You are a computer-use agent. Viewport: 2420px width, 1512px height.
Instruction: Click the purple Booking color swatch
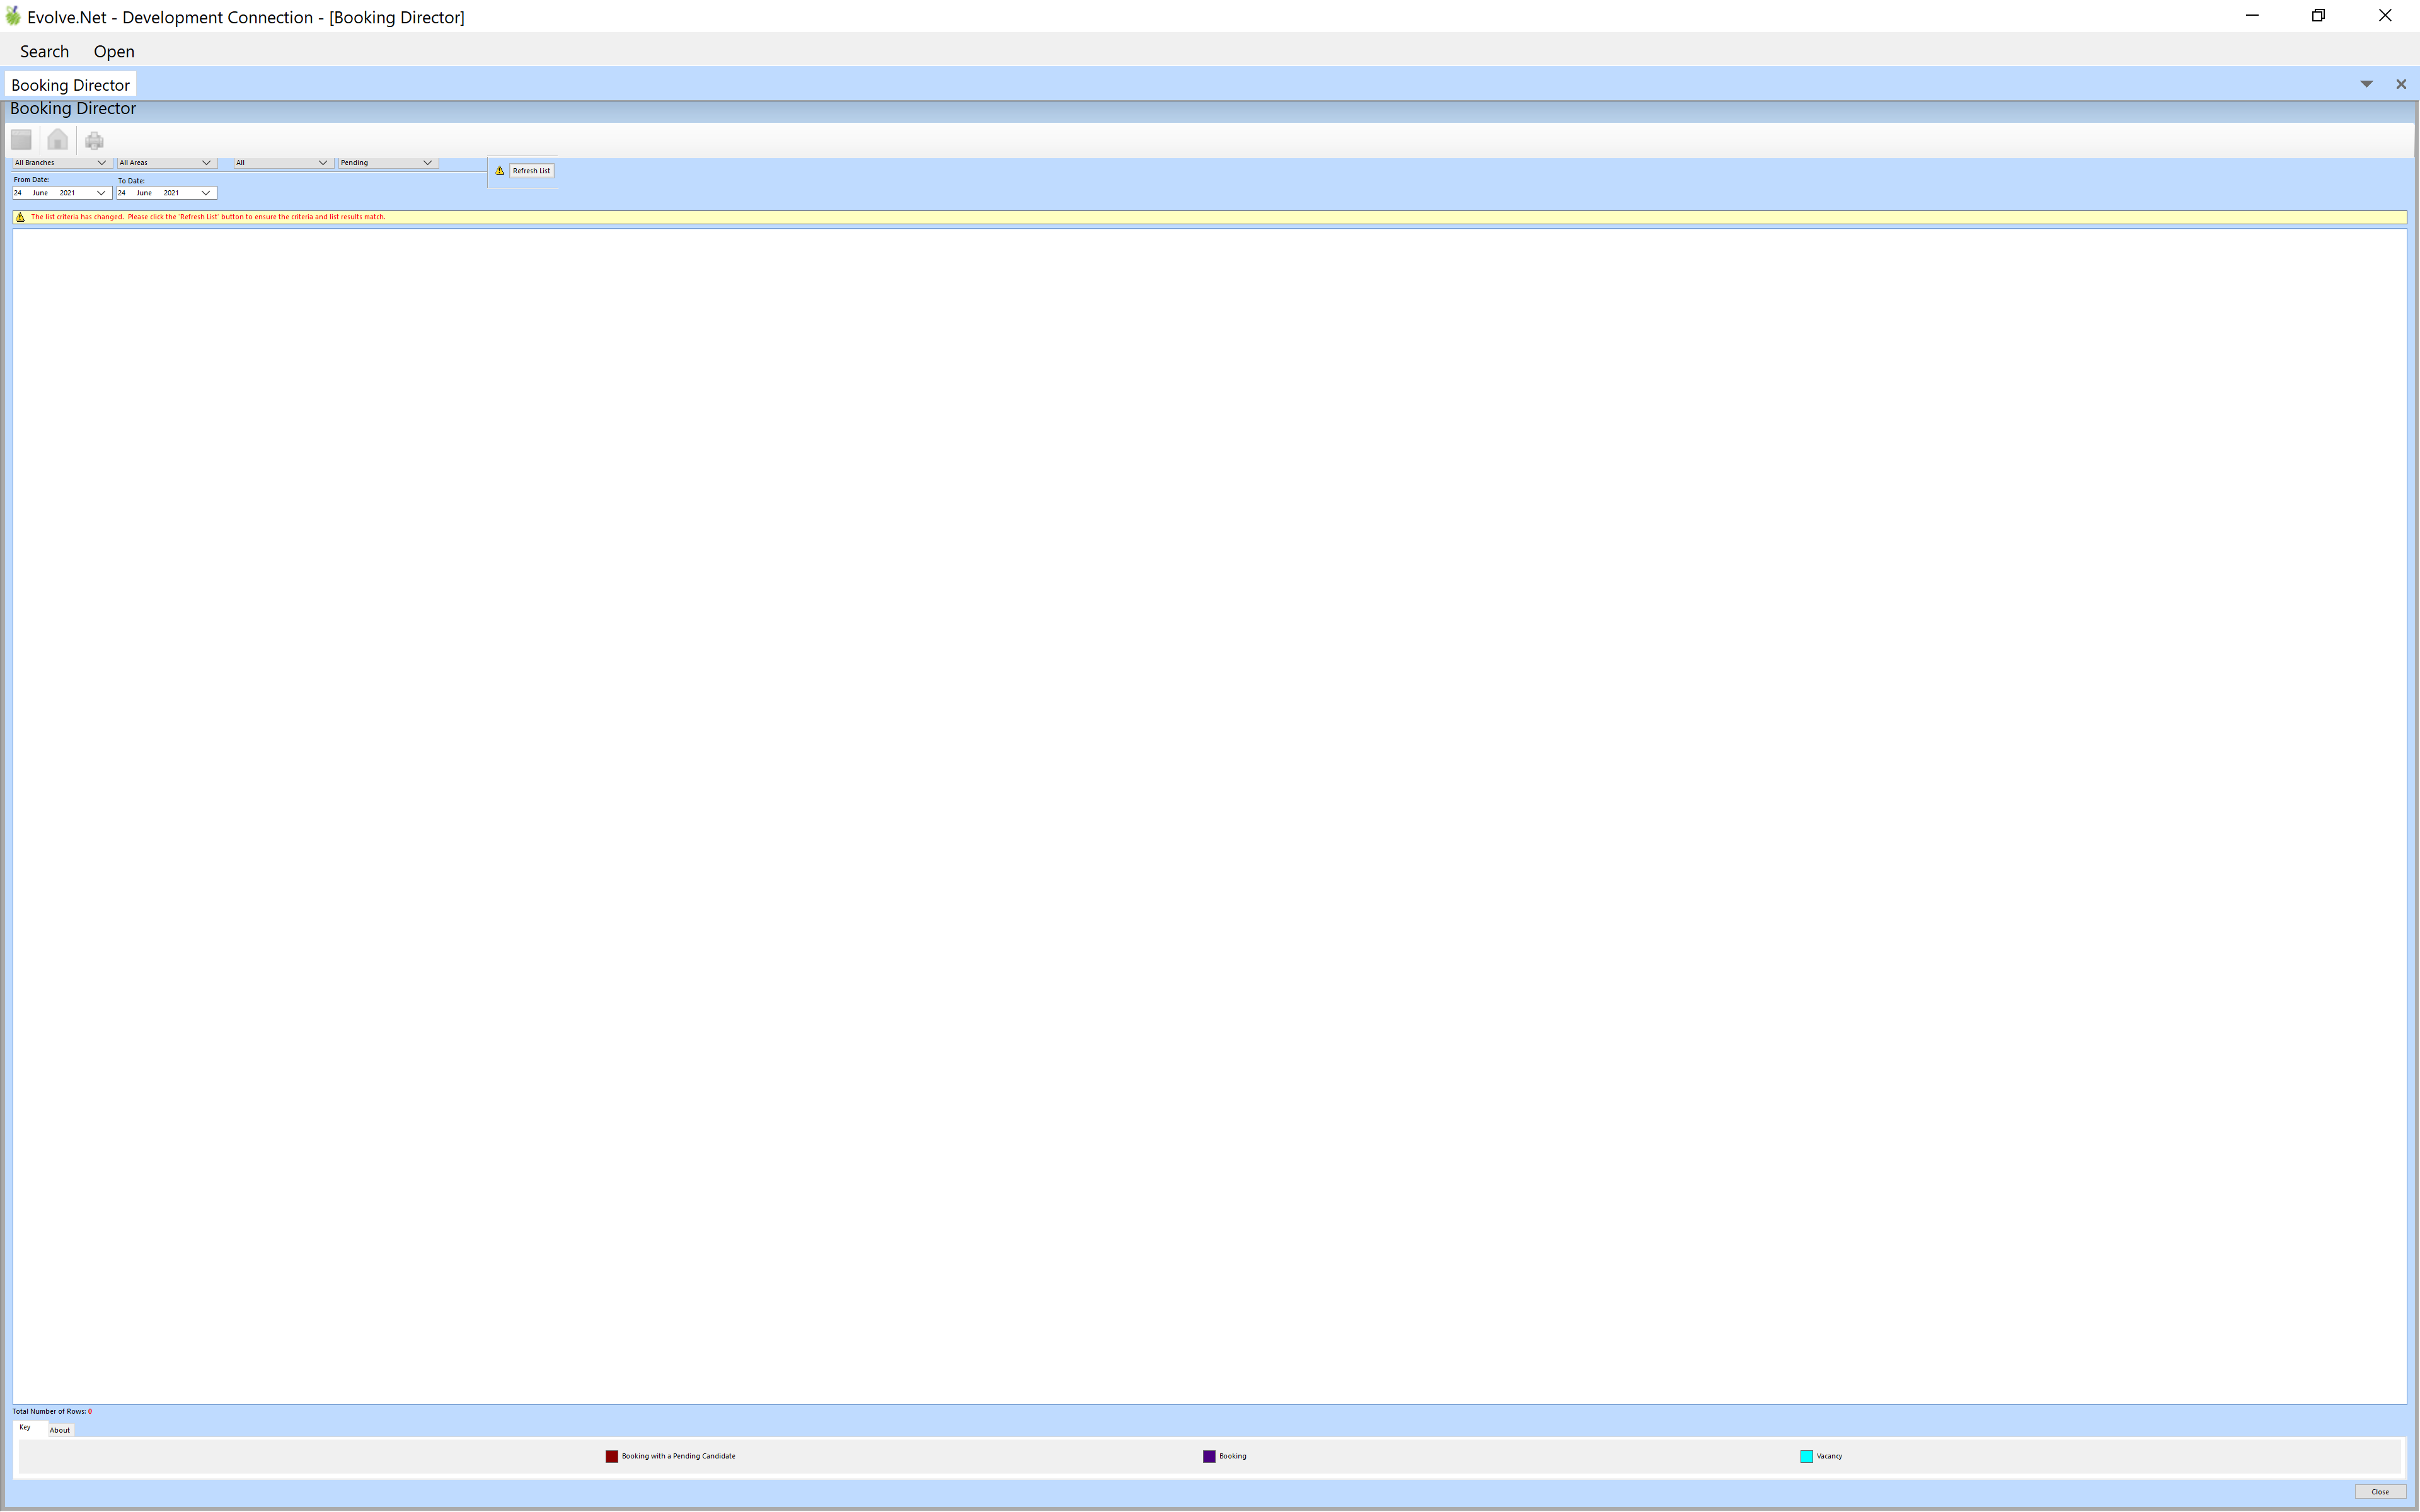coord(1209,1457)
